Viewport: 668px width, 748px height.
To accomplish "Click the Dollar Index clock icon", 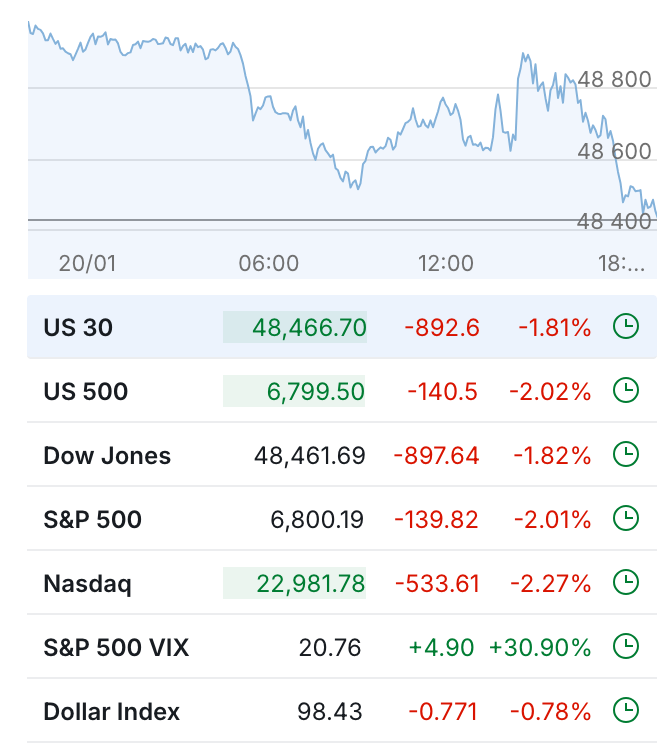I will coord(625,711).
